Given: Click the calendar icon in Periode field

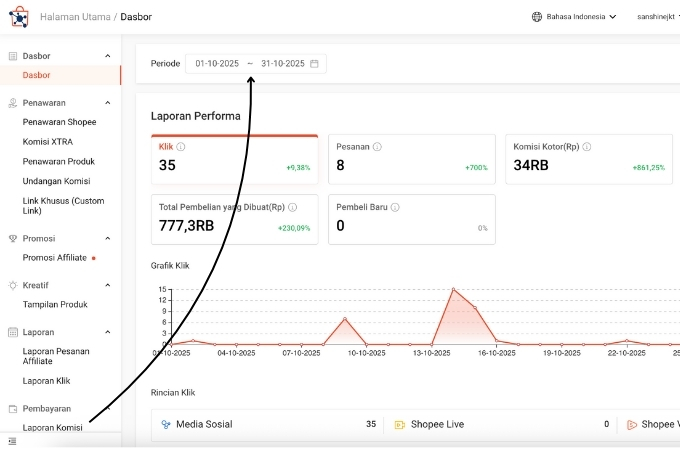Looking at the screenshot, I should (314, 64).
